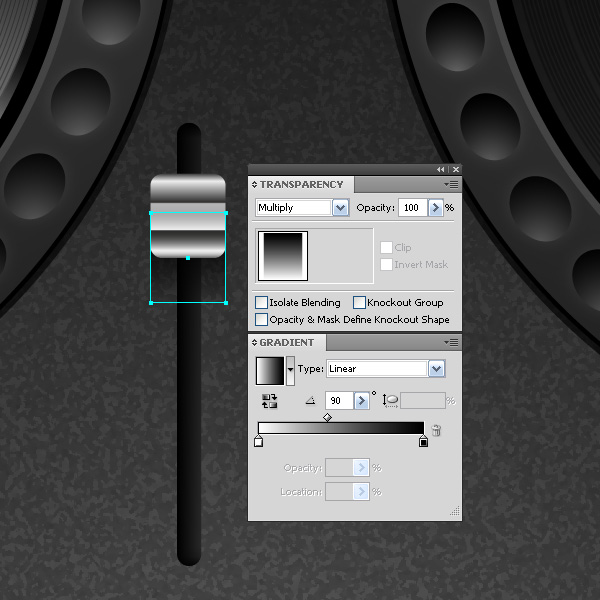This screenshot has height=600, width=600.
Task: Open the gradient stop Opacity arrow
Action: [x=361, y=468]
